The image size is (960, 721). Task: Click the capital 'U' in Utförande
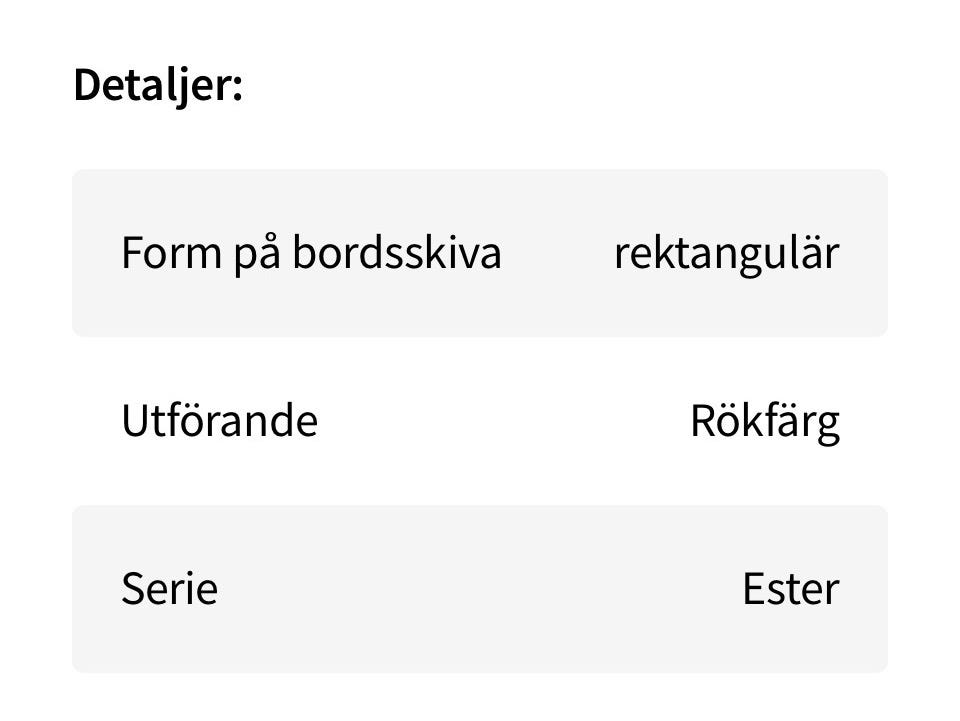[134, 422]
